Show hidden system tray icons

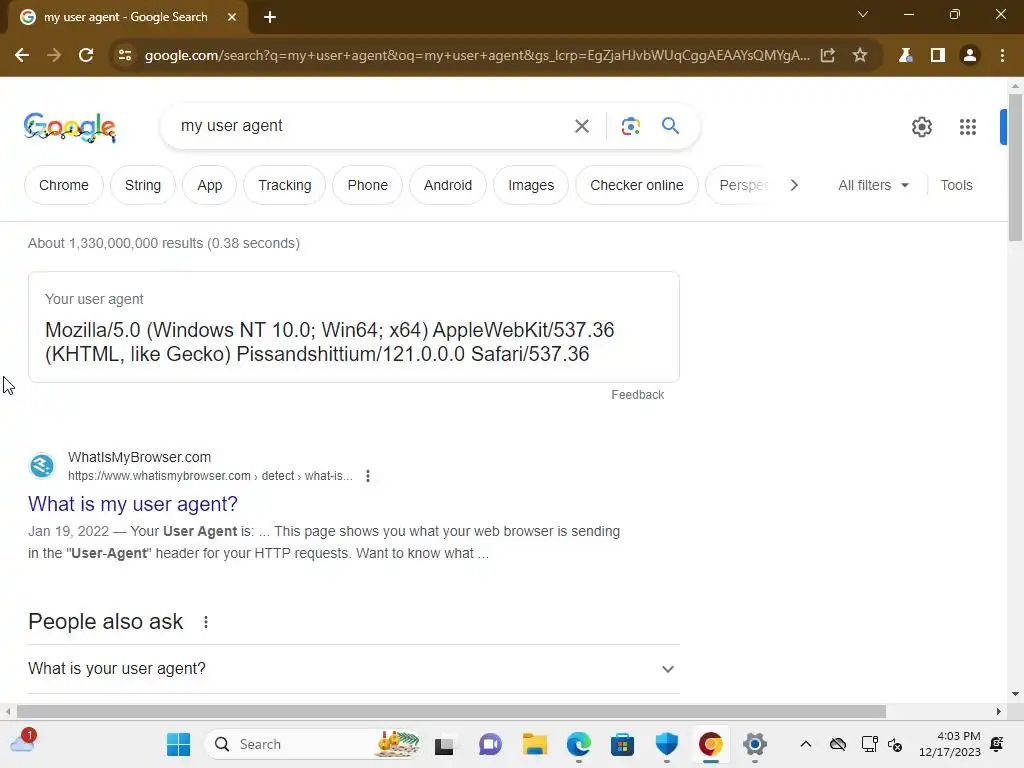click(806, 744)
